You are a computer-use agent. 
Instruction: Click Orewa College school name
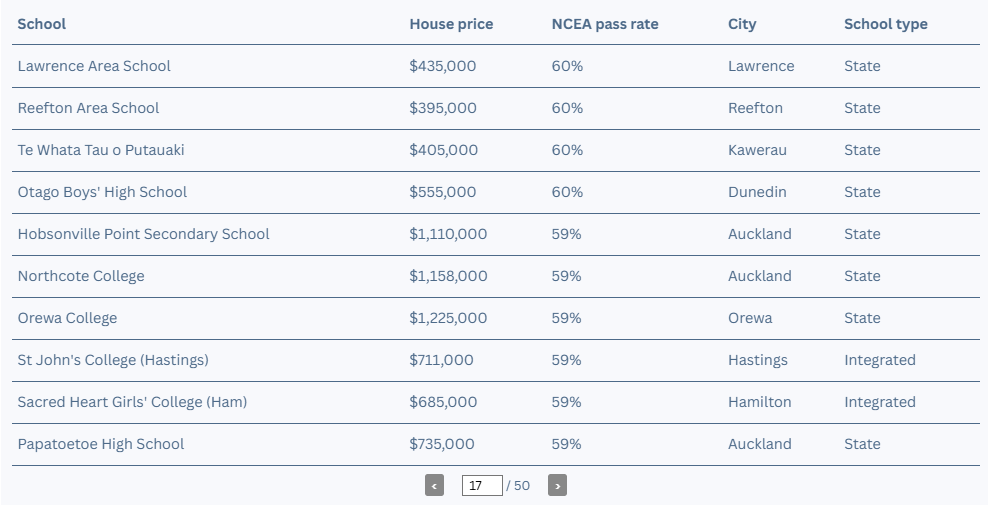(67, 318)
